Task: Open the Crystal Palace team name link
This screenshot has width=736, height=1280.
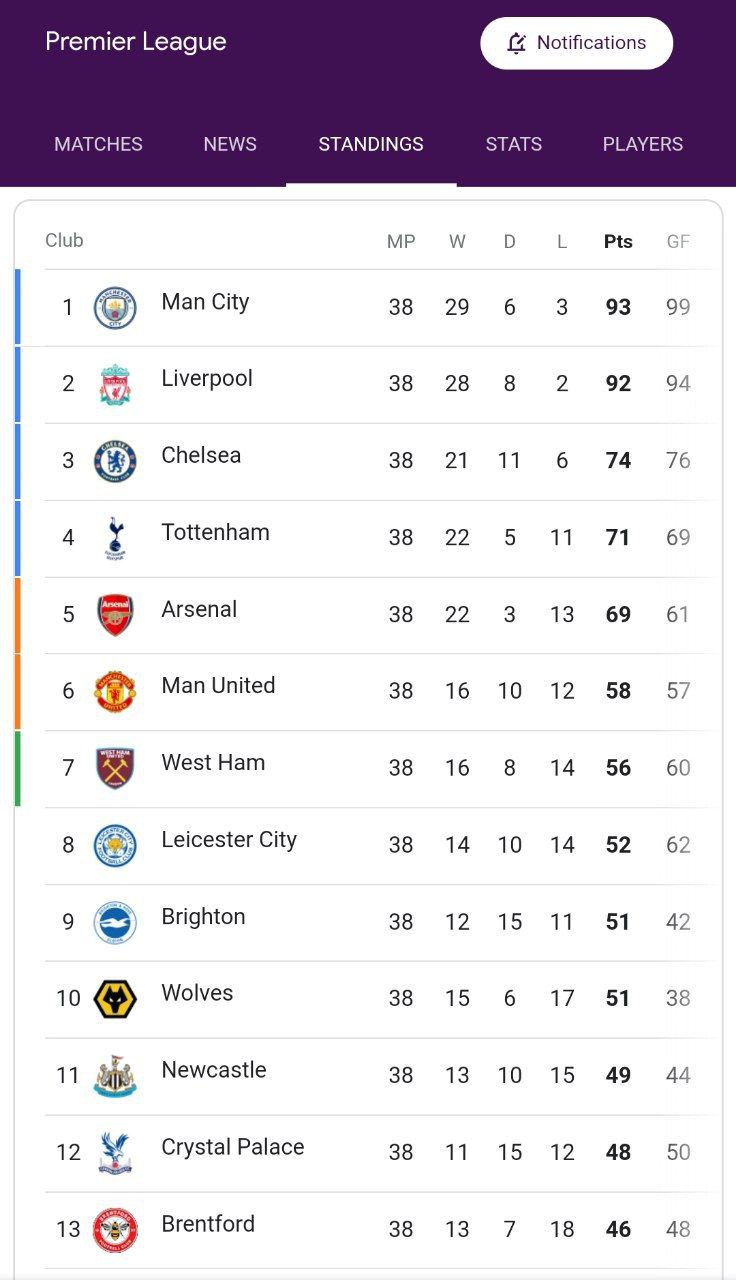Action: pyautogui.click(x=233, y=1146)
